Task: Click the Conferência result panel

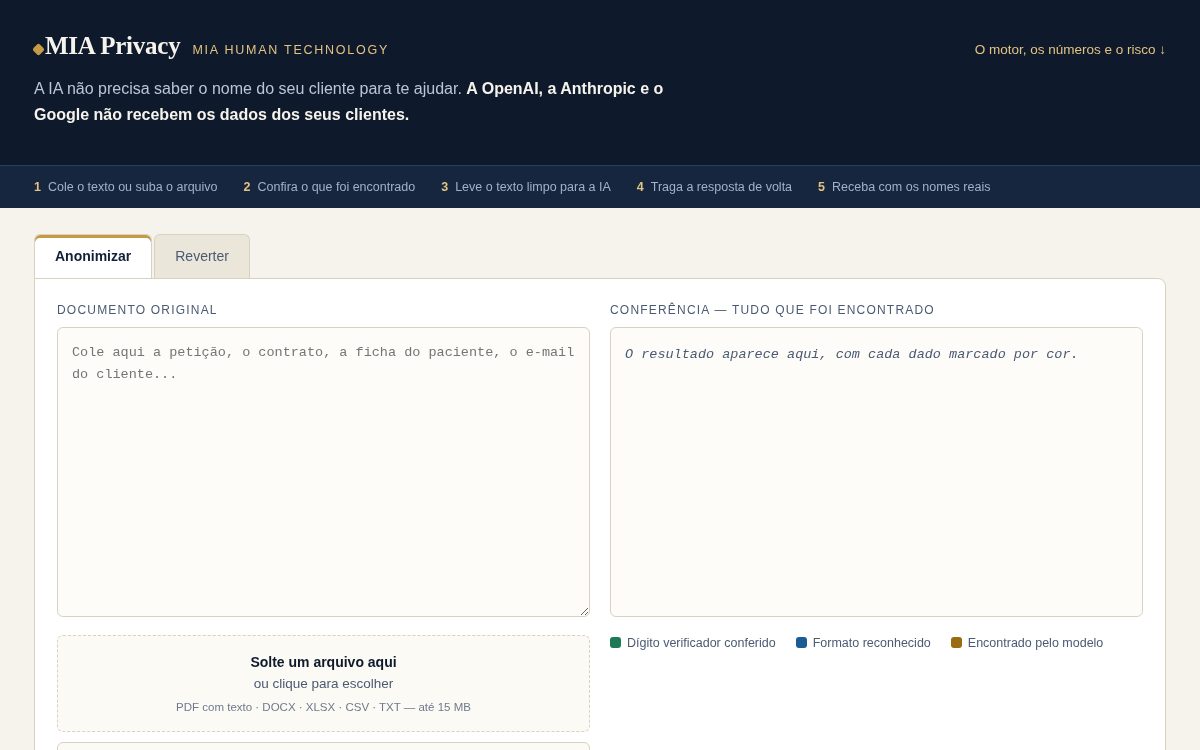Action: [x=876, y=472]
